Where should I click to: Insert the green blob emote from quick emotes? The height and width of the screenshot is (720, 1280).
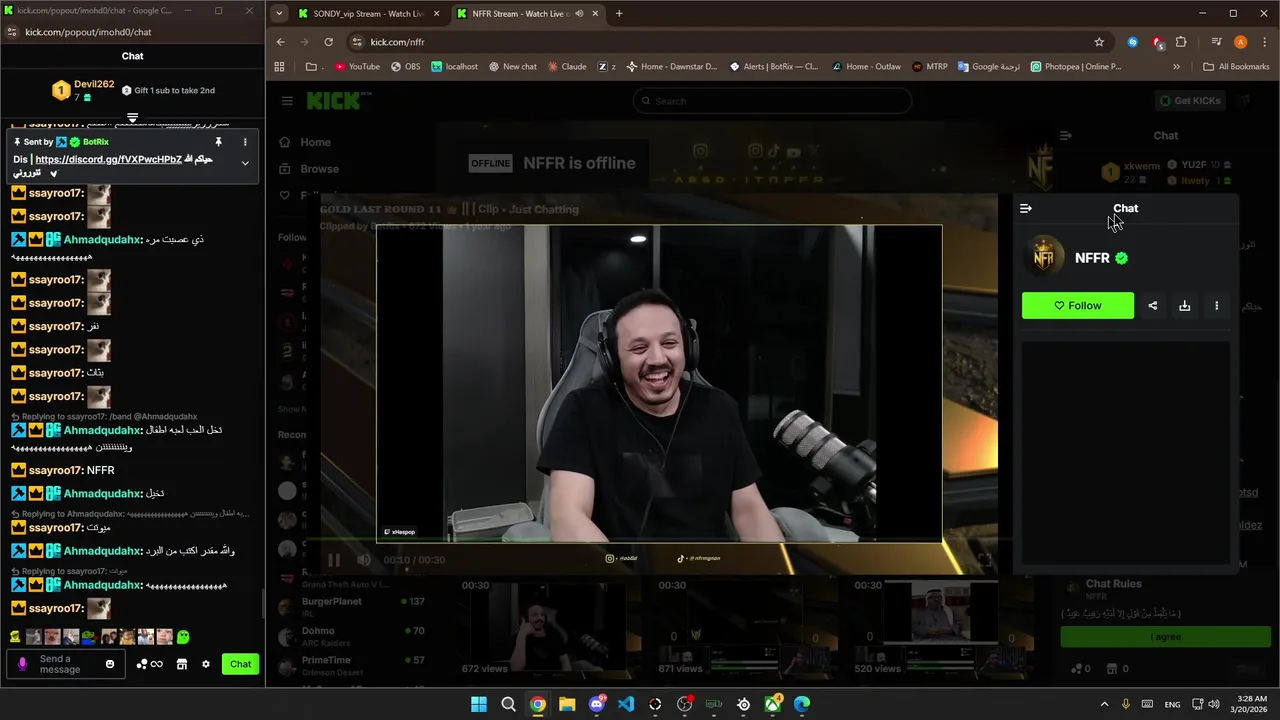pyautogui.click(x=183, y=636)
